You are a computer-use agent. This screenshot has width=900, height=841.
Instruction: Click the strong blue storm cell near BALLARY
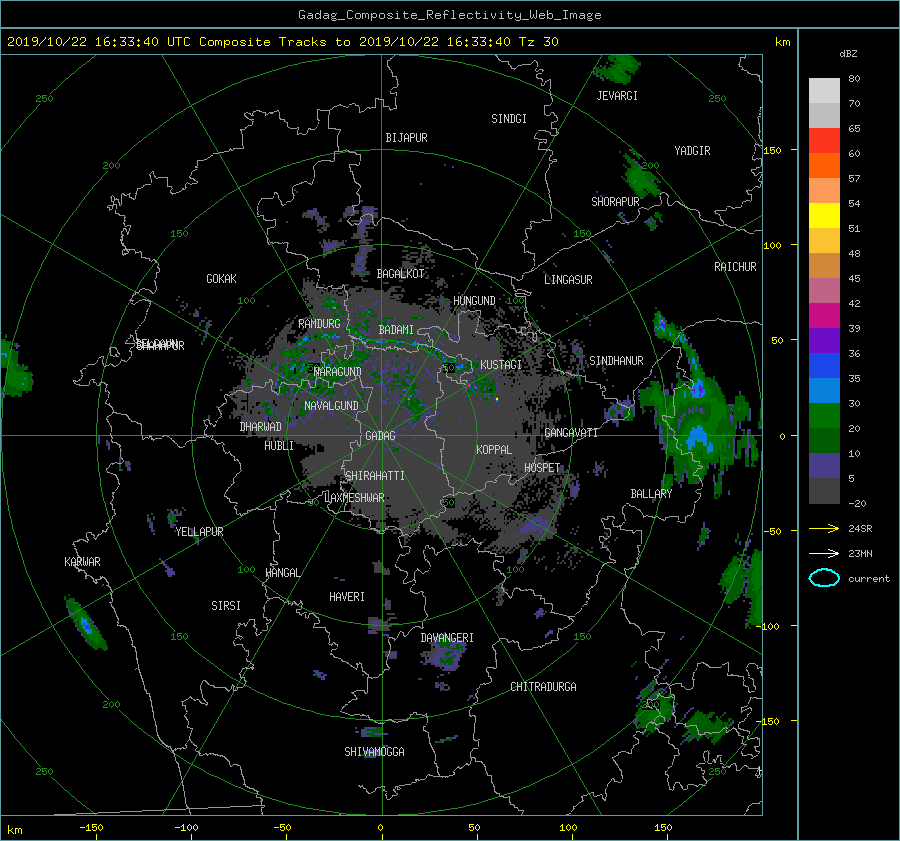pos(697,437)
